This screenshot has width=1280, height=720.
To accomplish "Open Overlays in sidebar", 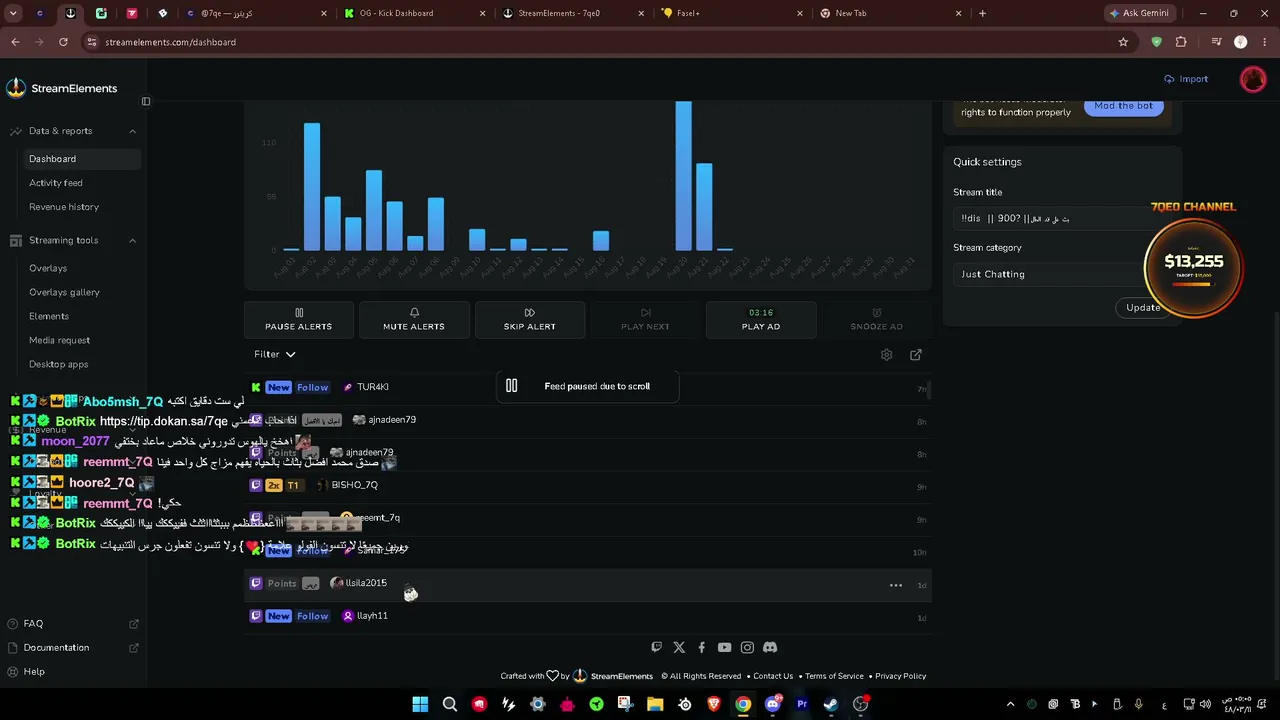I will pyautogui.click(x=48, y=268).
